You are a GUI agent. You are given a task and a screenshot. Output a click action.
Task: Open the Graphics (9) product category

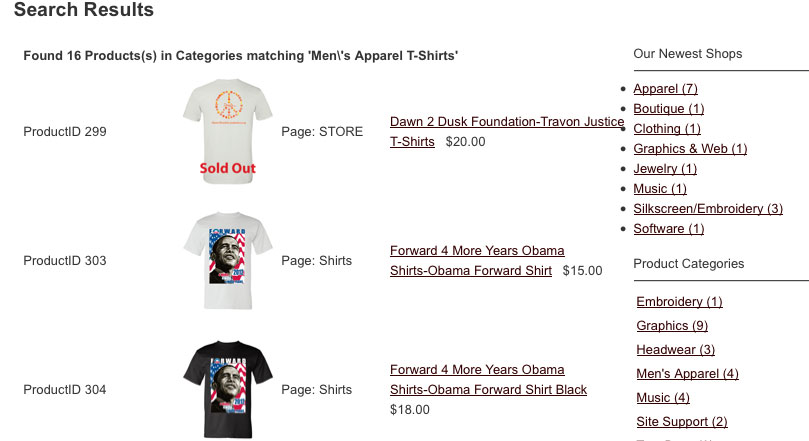[x=672, y=326]
